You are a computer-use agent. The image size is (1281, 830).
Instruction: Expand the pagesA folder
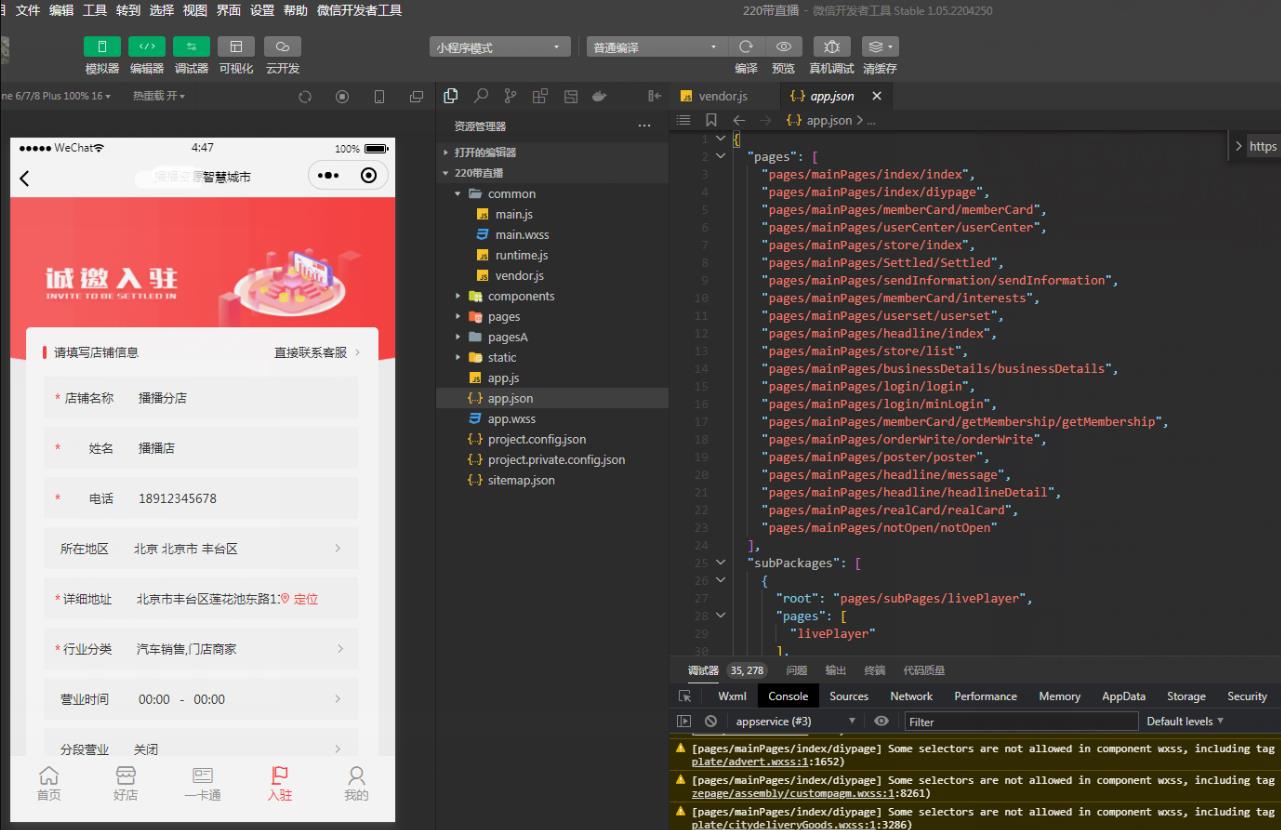coord(553,337)
